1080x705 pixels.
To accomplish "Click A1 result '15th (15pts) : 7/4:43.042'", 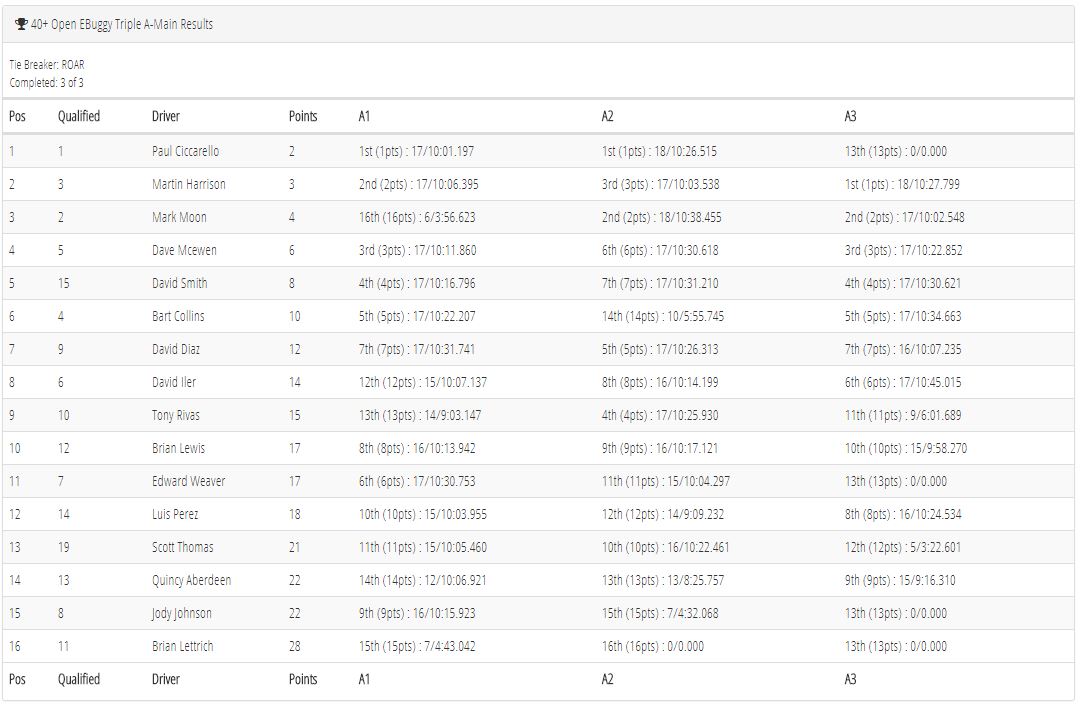I will point(417,647).
